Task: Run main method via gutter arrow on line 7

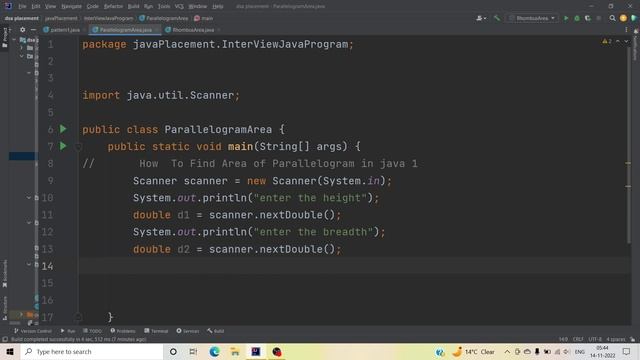Action: (63, 146)
